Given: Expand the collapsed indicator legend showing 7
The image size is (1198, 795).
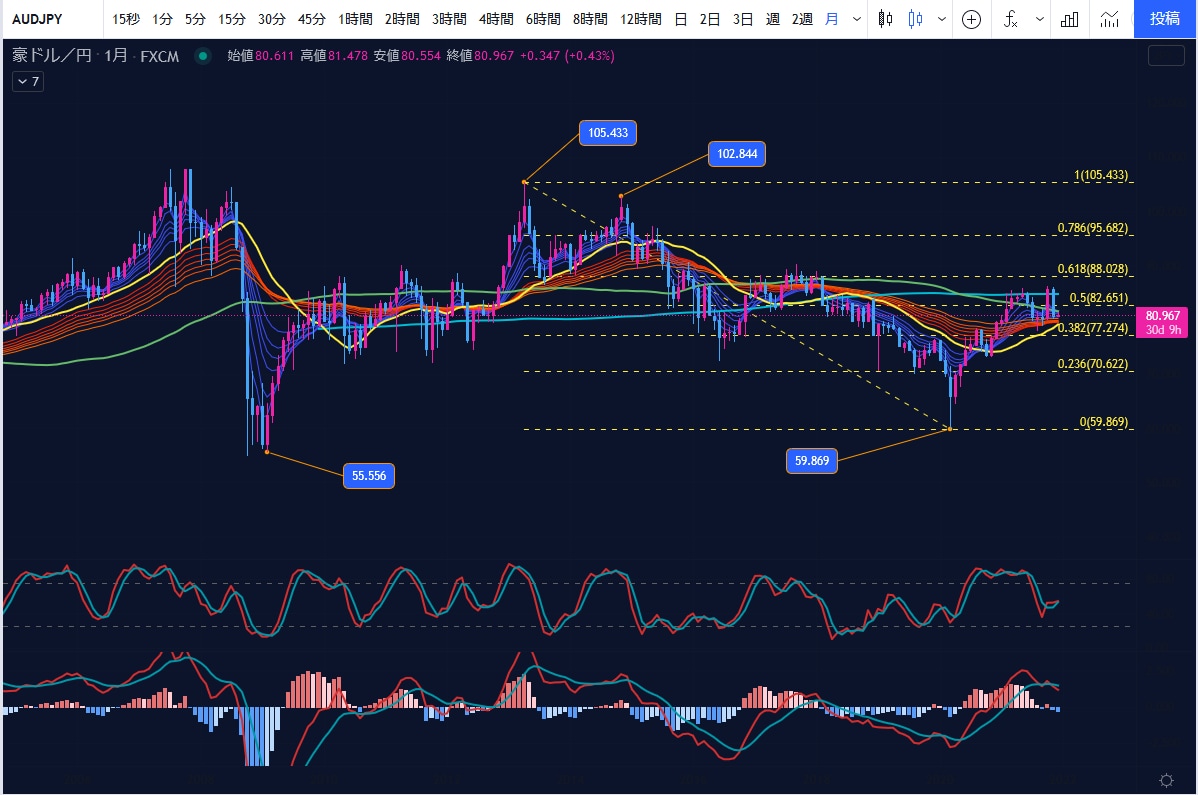Looking at the screenshot, I should tap(28, 82).
